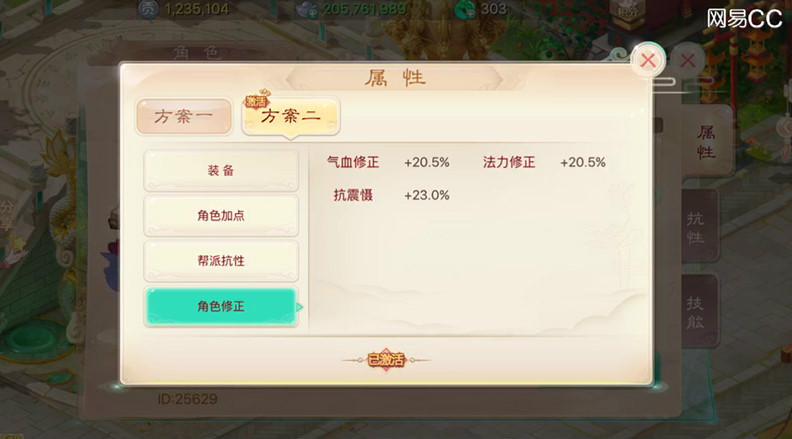The width and height of the screenshot is (792, 439).
Task: Select the highlighted 角色修正 category
Action: tap(221, 307)
